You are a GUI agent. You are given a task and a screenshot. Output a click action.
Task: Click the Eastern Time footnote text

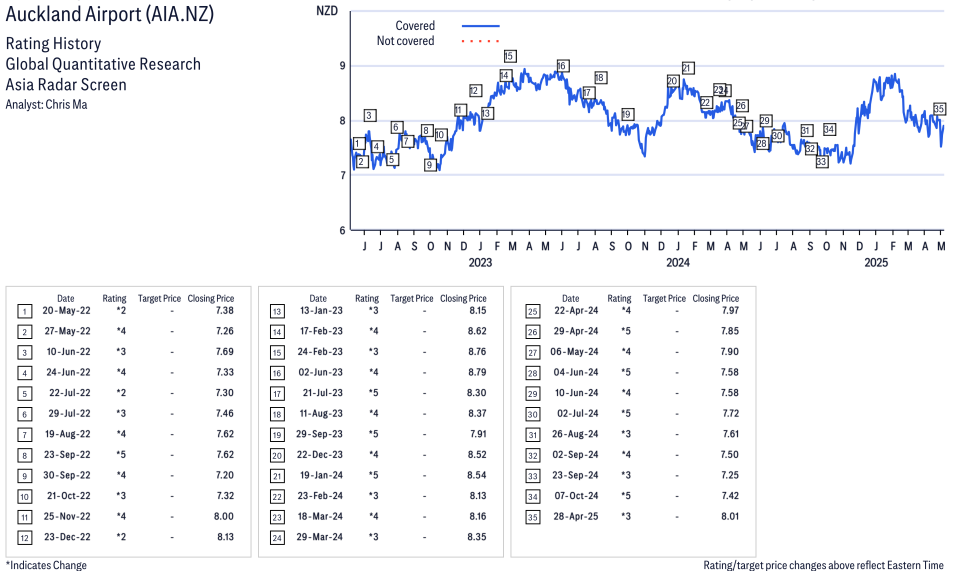tap(823, 565)
